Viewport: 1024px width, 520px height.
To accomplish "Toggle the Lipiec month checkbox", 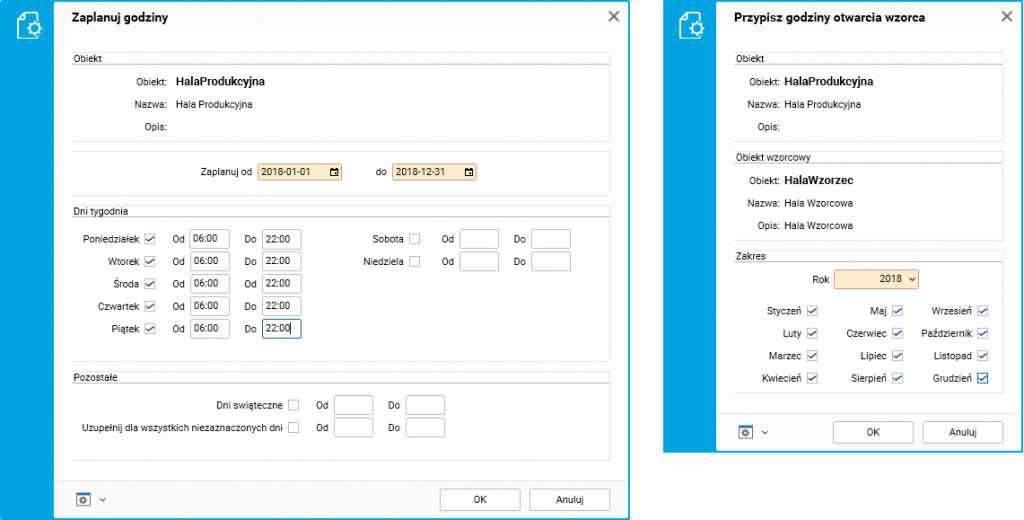I will [x=897, y=355].
